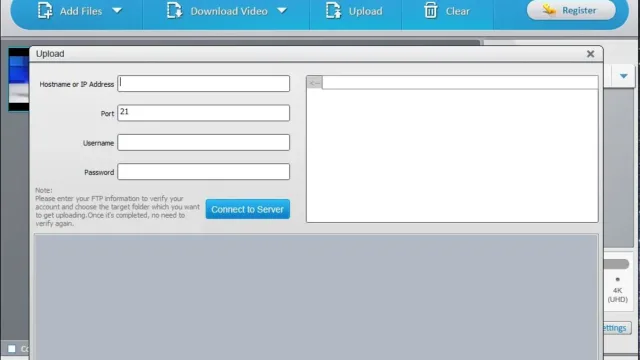Toggle the checkbox at the main window's bottom left
This screenshot has height=360, width=640.
(x=12, y=349)
